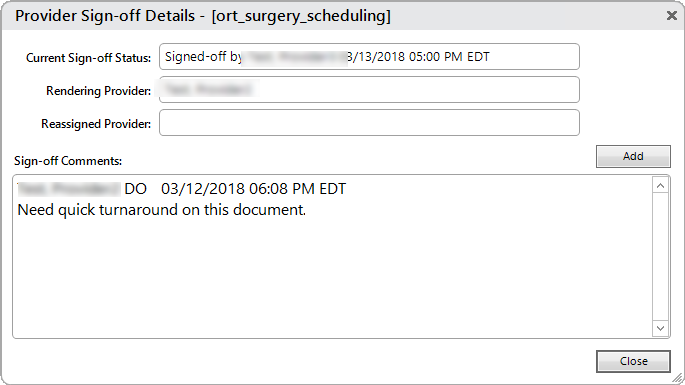This screenshot has height=385, width=685.
Task: Click the [ort_surgery_scheduling] text in the title
Action: 301,16
